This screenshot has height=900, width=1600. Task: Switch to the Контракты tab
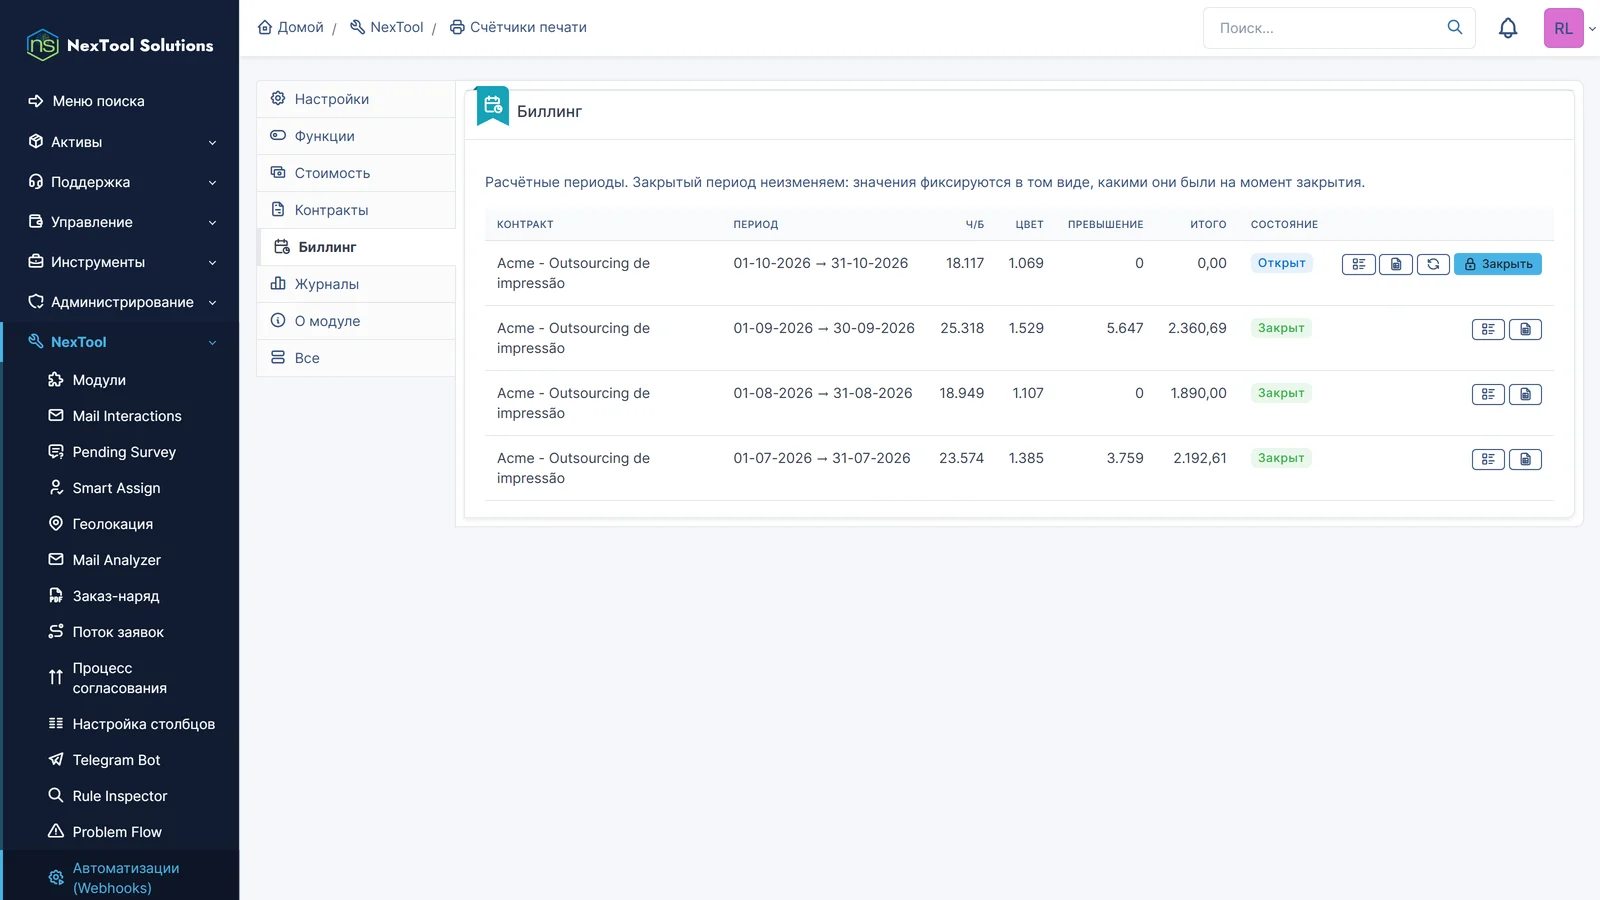pyautogui.click(x=356, y=210)
